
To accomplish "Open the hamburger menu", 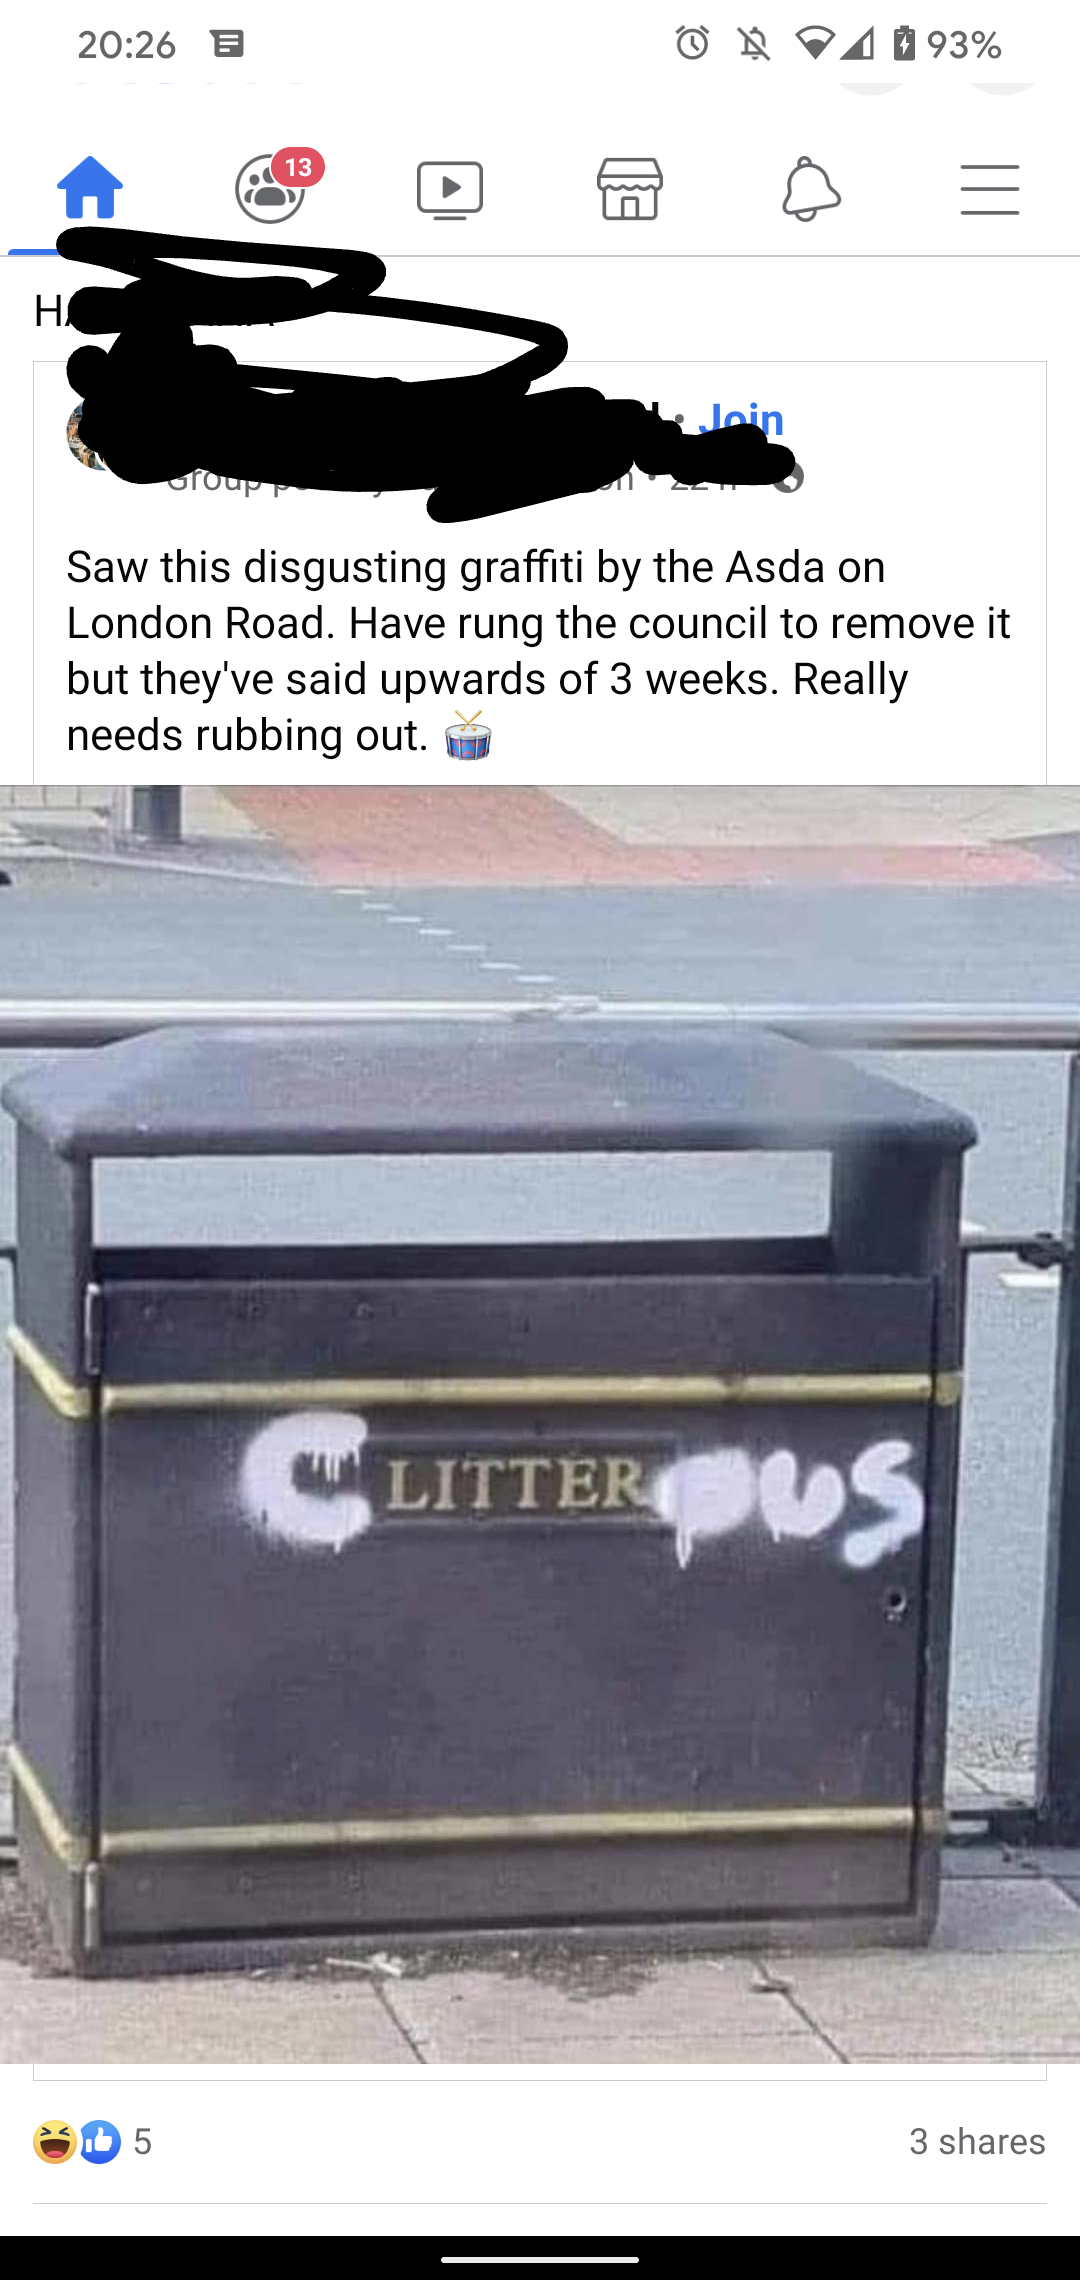I will coord(990,189).
